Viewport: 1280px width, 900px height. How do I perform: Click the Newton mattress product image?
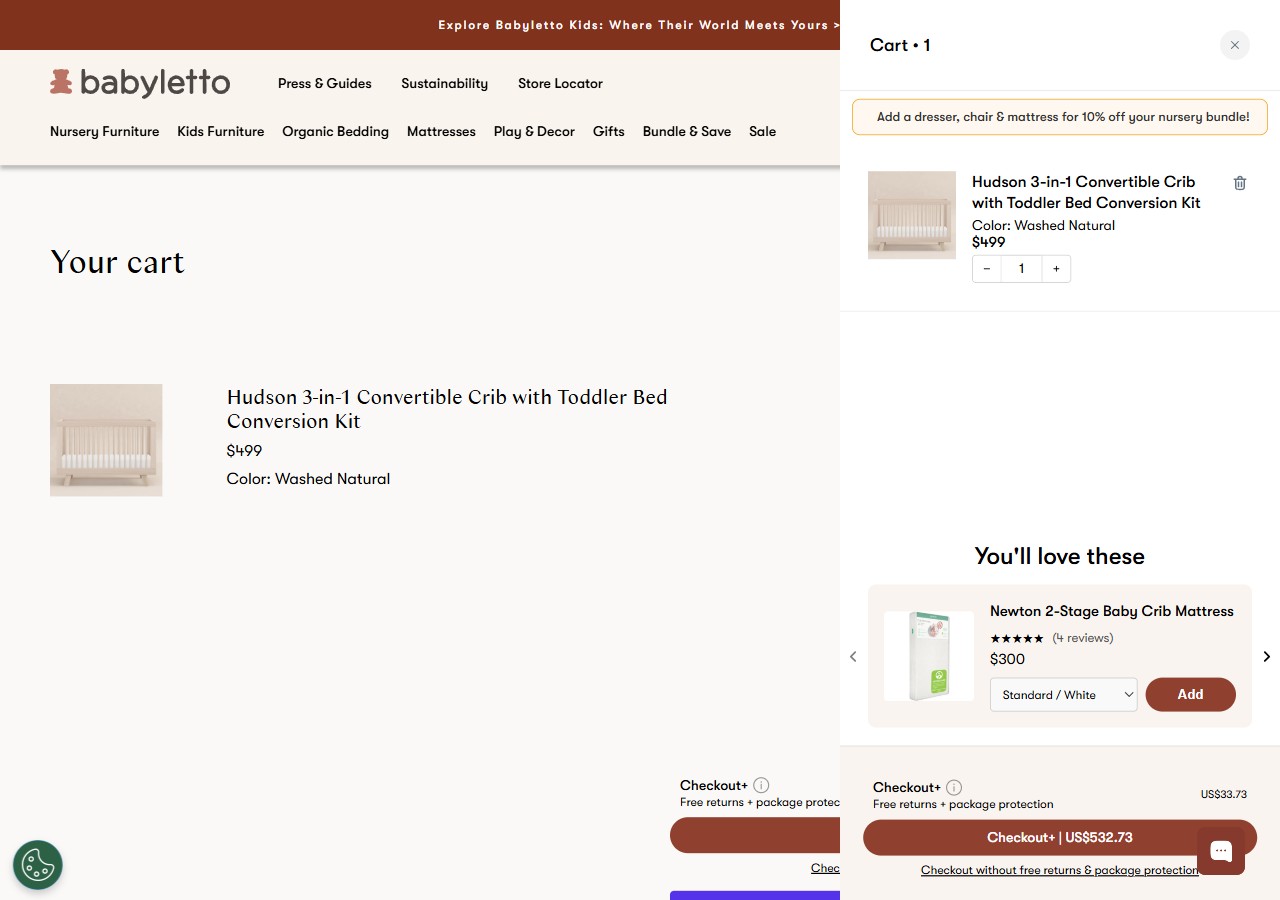point(929,656)
